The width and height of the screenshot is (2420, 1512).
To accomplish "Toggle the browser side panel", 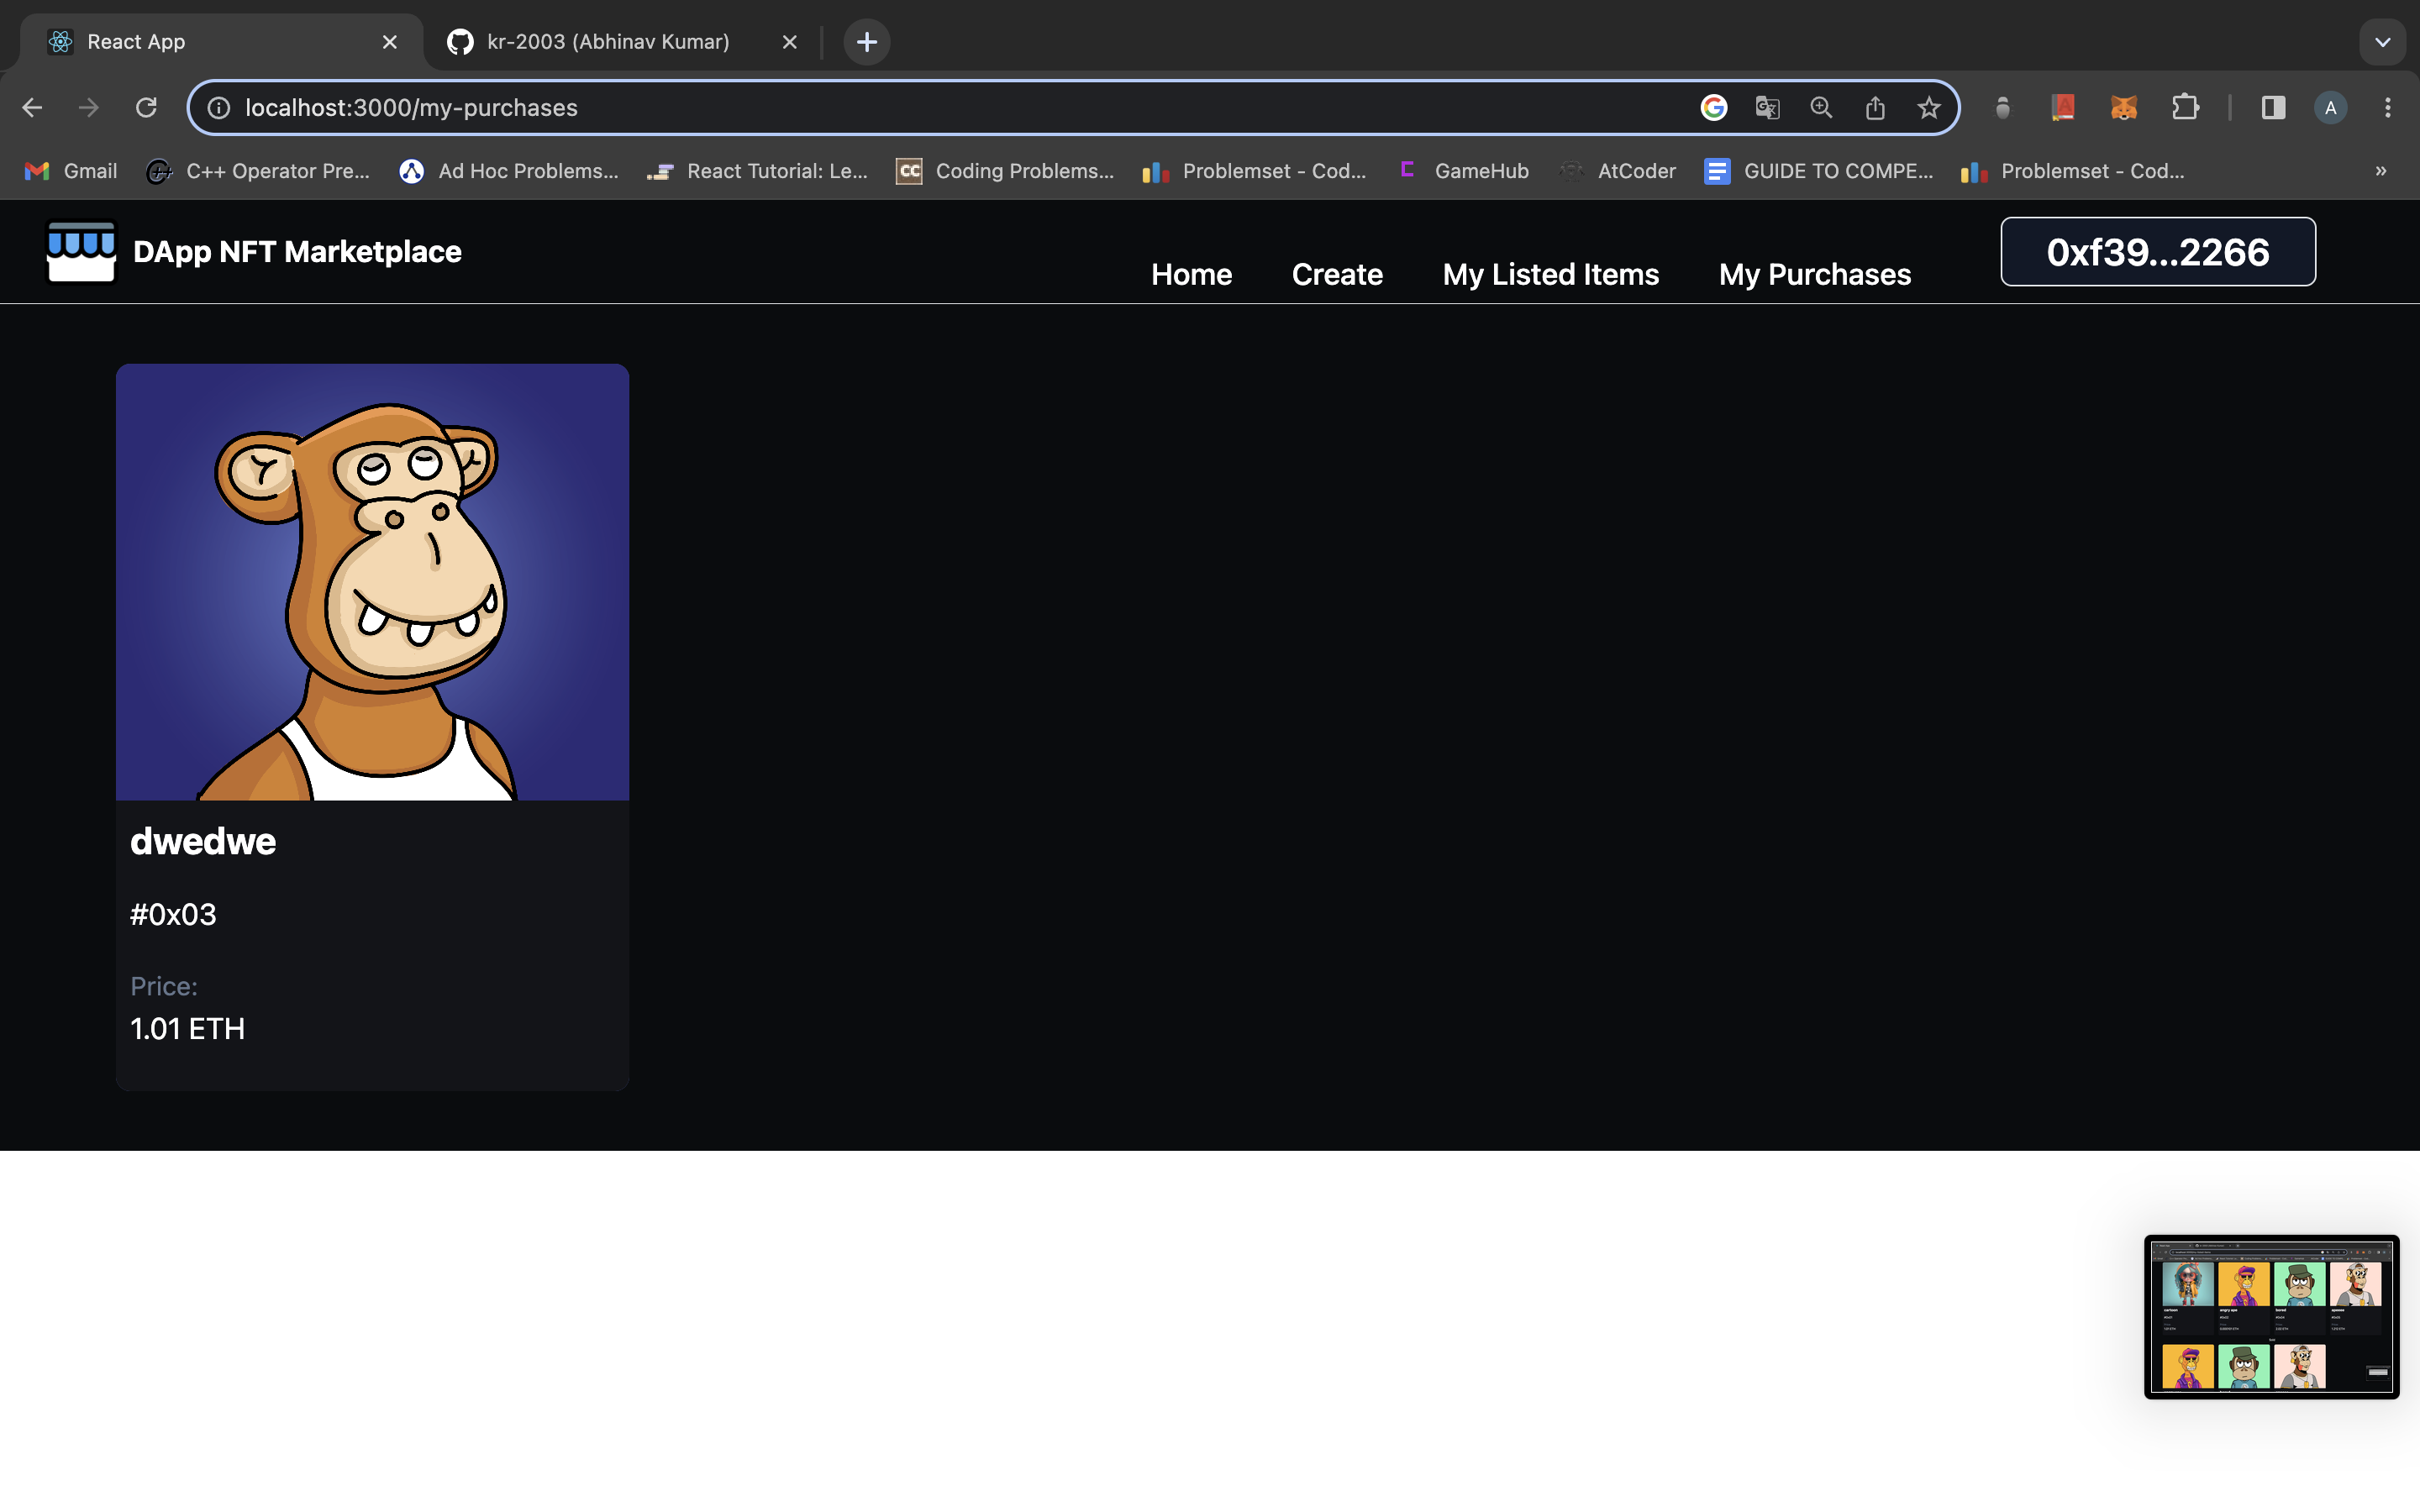I will pos(2273,107).
